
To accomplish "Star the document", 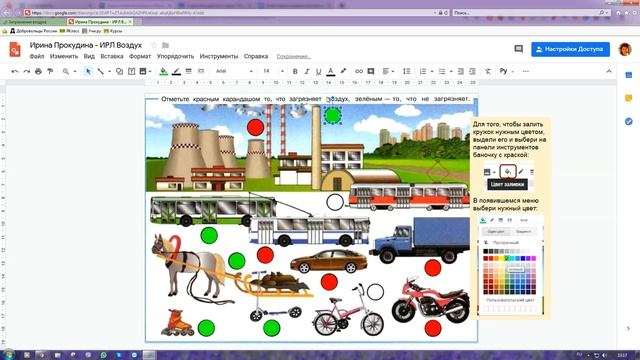I will 153,45.
